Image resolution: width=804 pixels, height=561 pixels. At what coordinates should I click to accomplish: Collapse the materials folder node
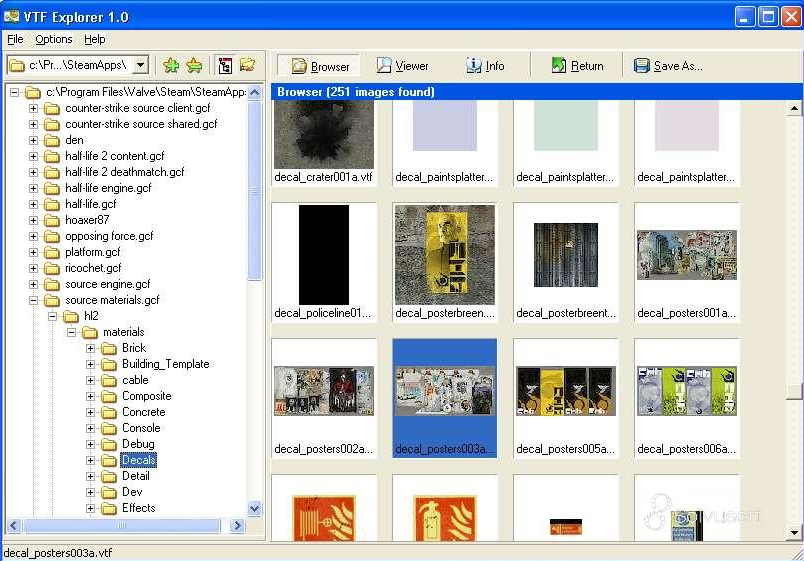click(71, 332)
